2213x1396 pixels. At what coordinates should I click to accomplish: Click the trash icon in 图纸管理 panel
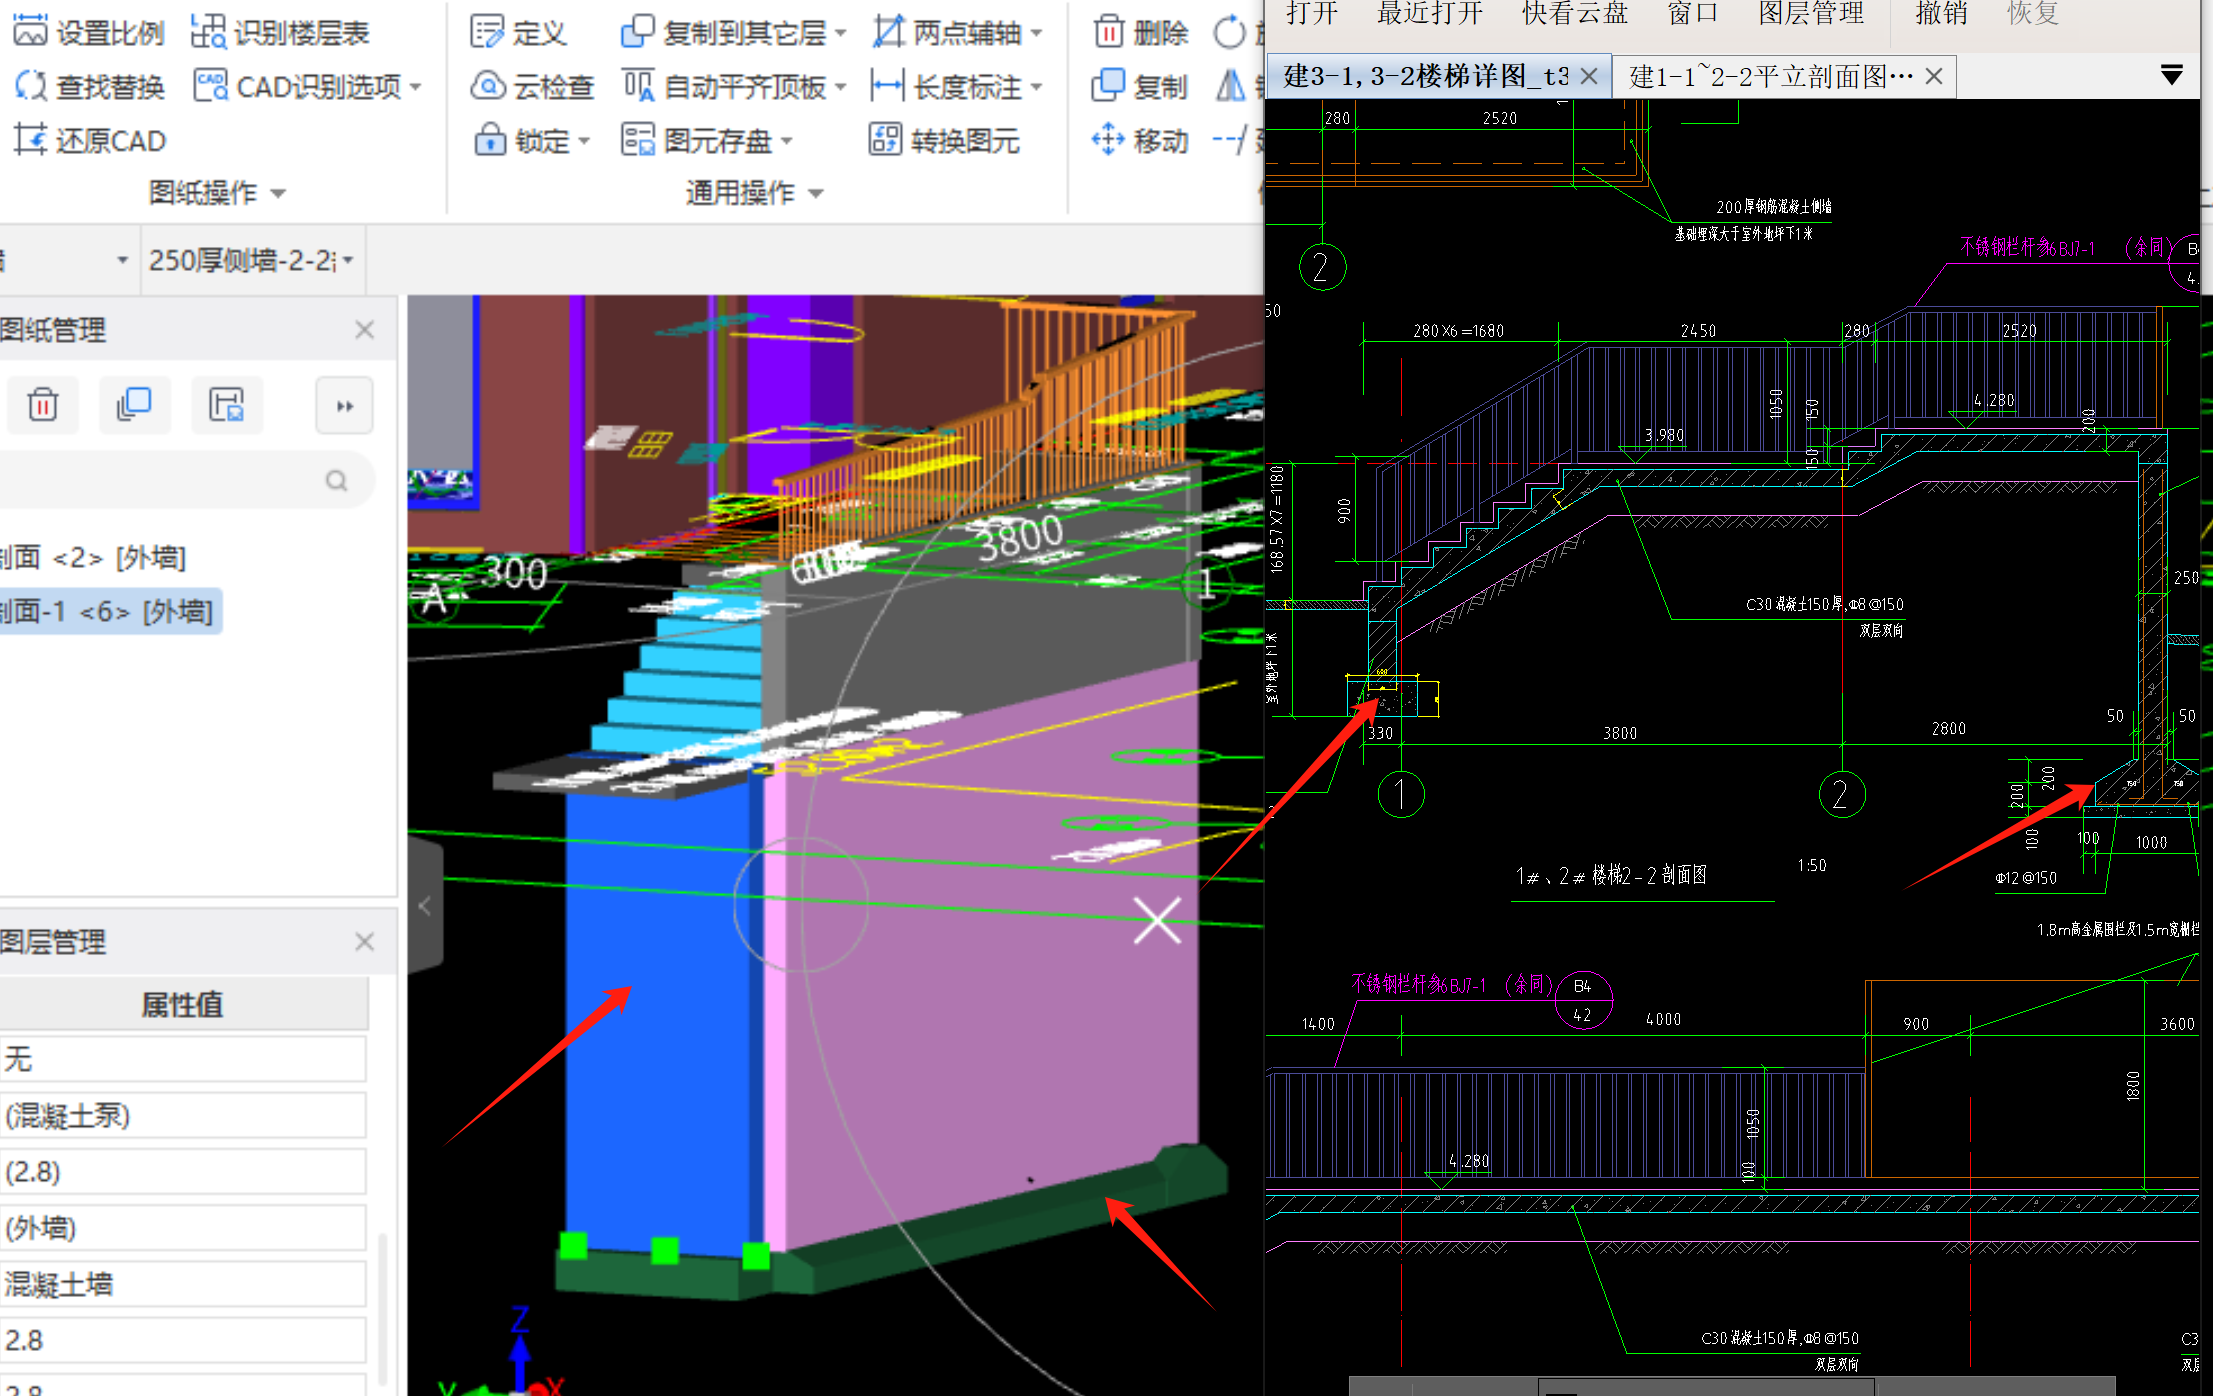(42, 405)
